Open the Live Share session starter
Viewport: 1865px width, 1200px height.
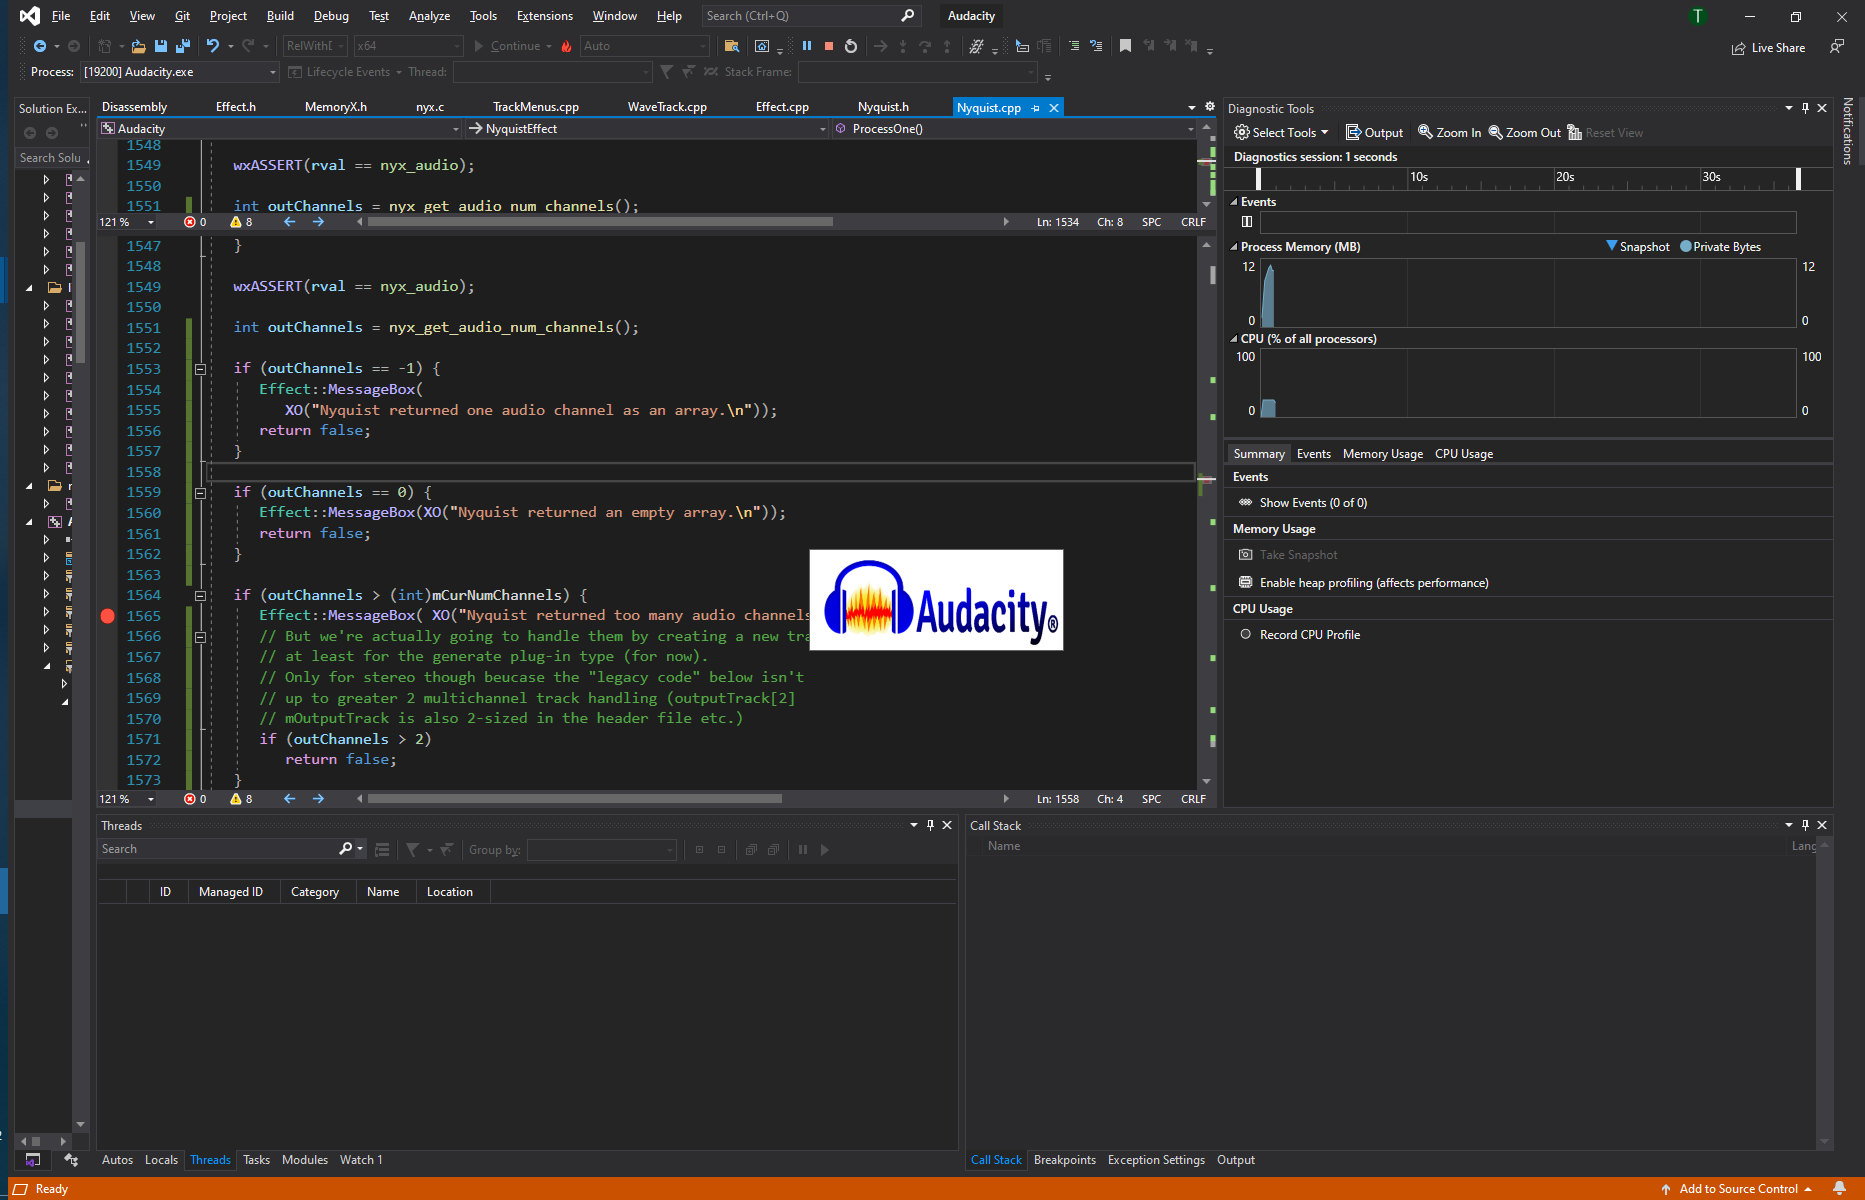1768,47
